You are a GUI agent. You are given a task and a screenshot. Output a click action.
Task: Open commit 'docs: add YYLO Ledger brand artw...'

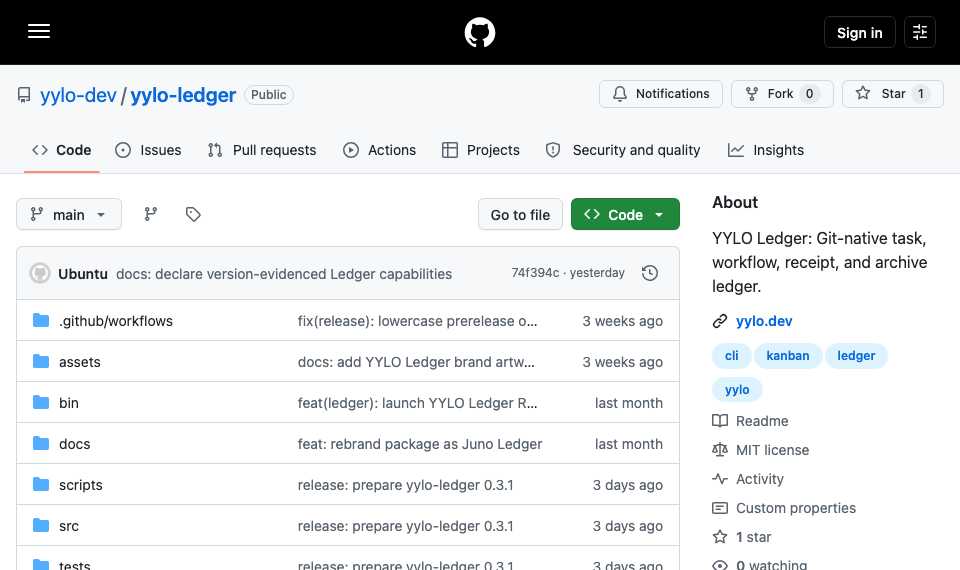click(416, 362)
